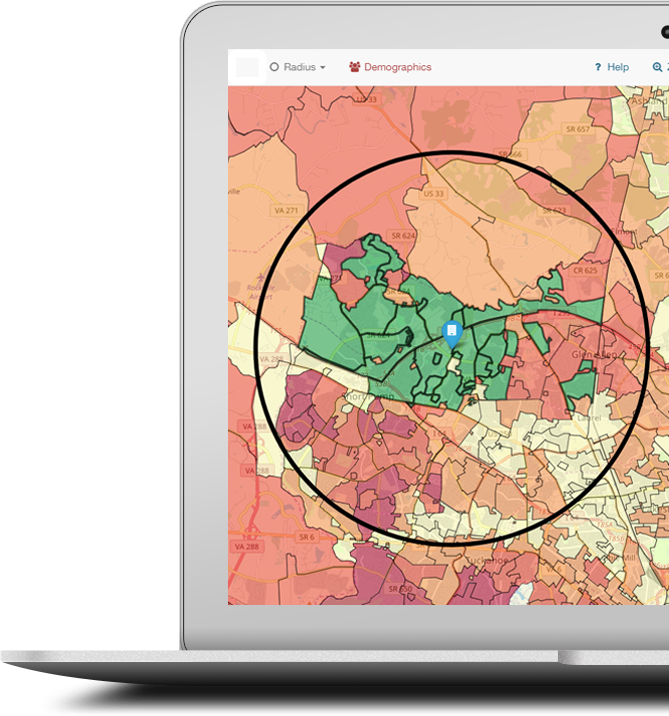Screen dimensions: 669x716
Task: Click the Radius circle icon
Action: pyautogui.click(x=274, y=67)
